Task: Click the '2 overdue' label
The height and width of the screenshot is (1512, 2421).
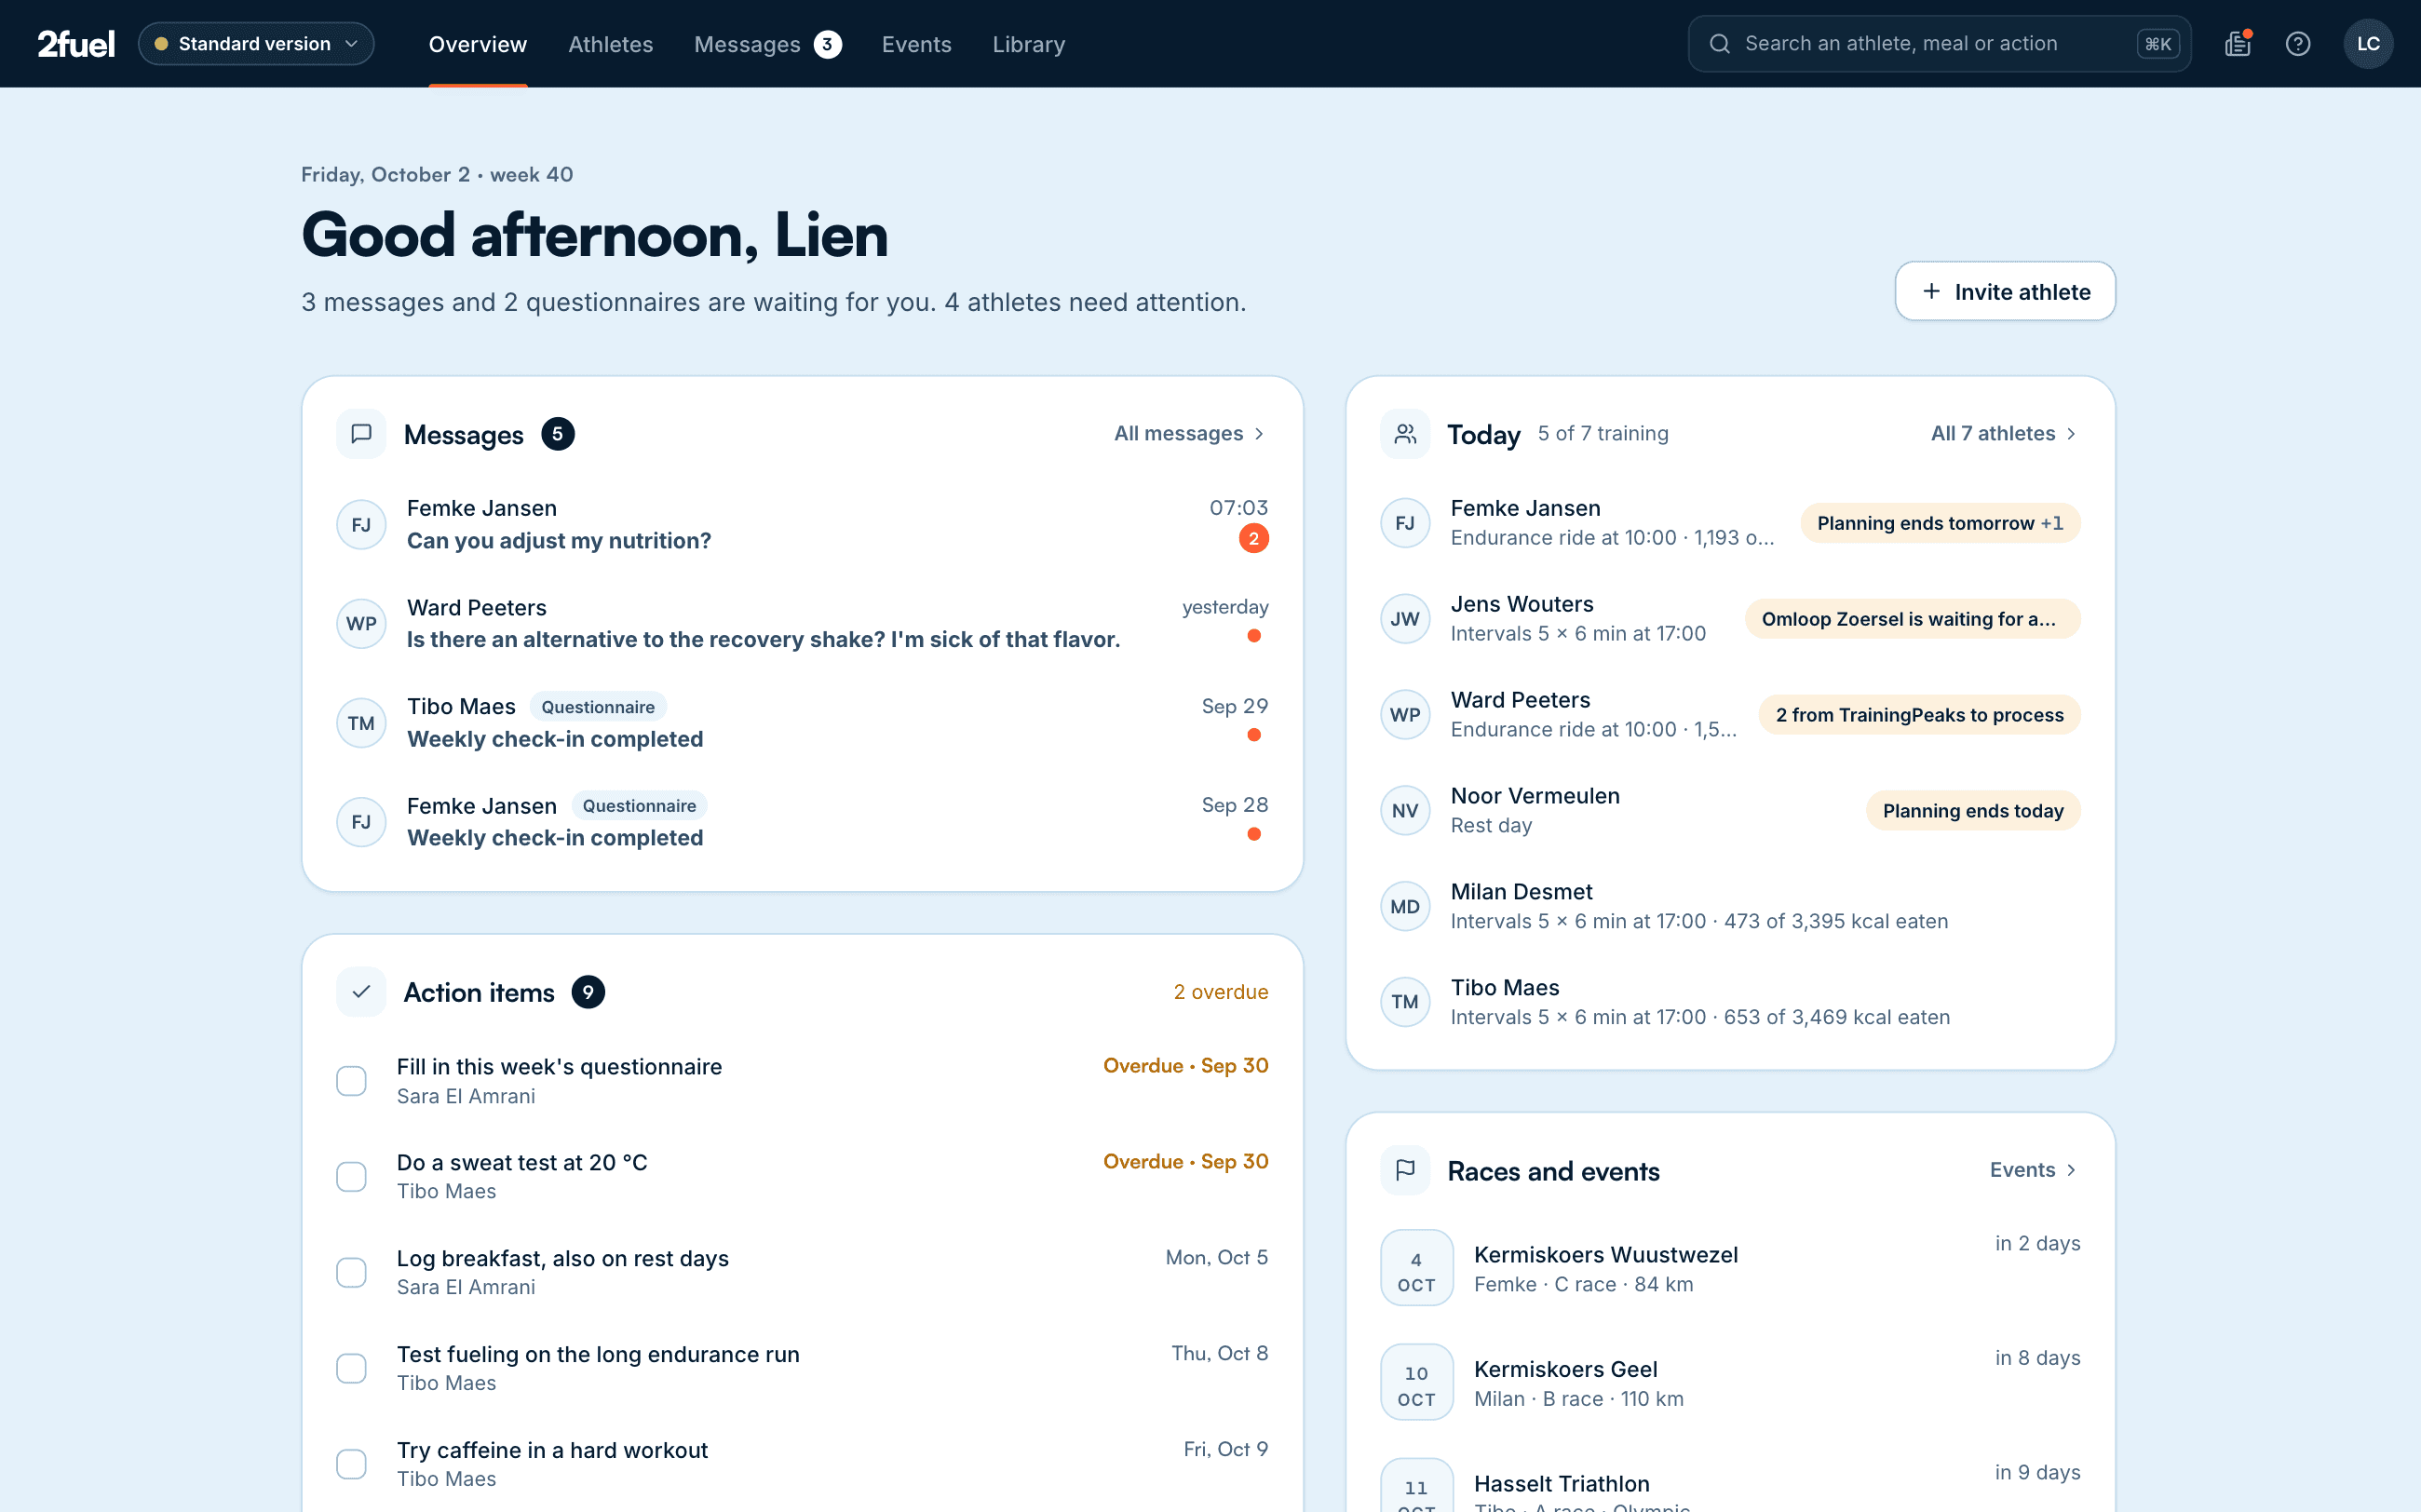Action: click(1220, 992)
